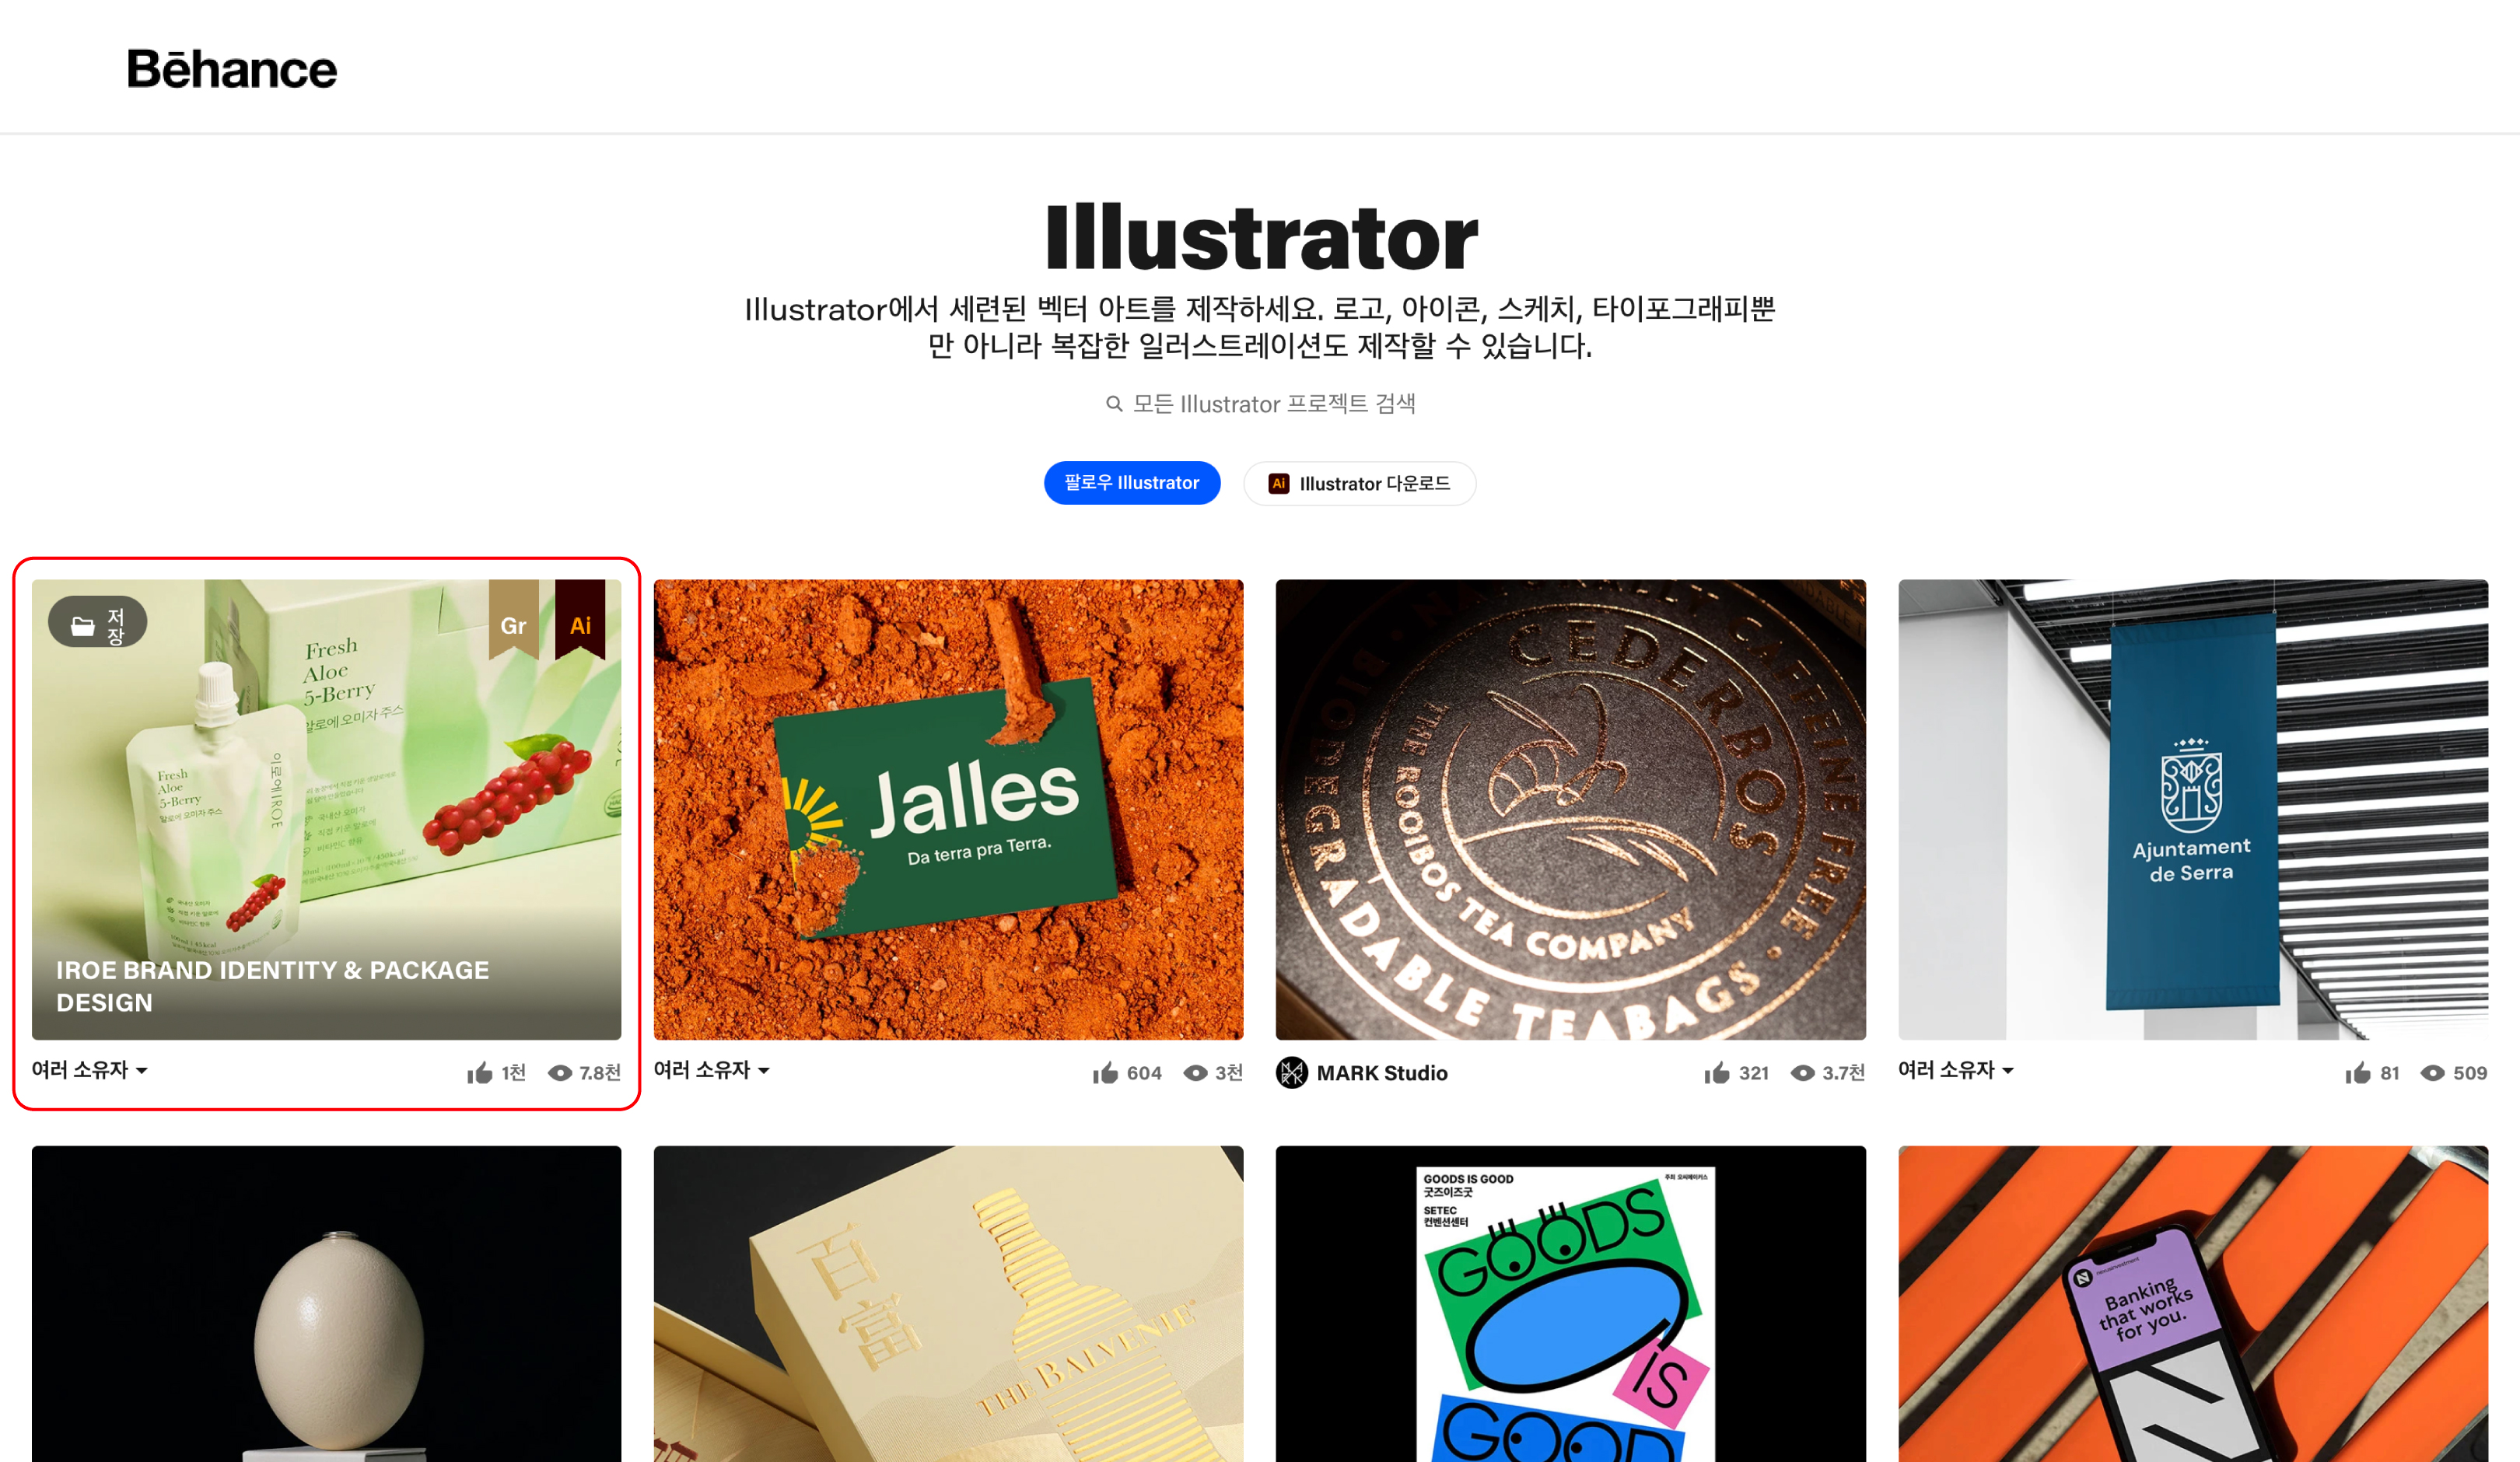
Task: Click the Behance logo
Action: coord(232,68)
